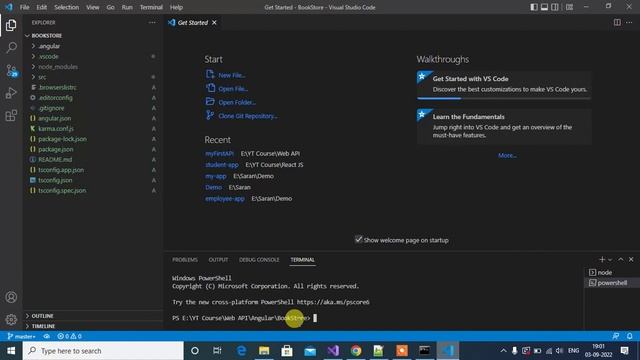The width and height of the screenshot is (640, 360).
Task: Open the Help menu
Action: pos(176,7)
